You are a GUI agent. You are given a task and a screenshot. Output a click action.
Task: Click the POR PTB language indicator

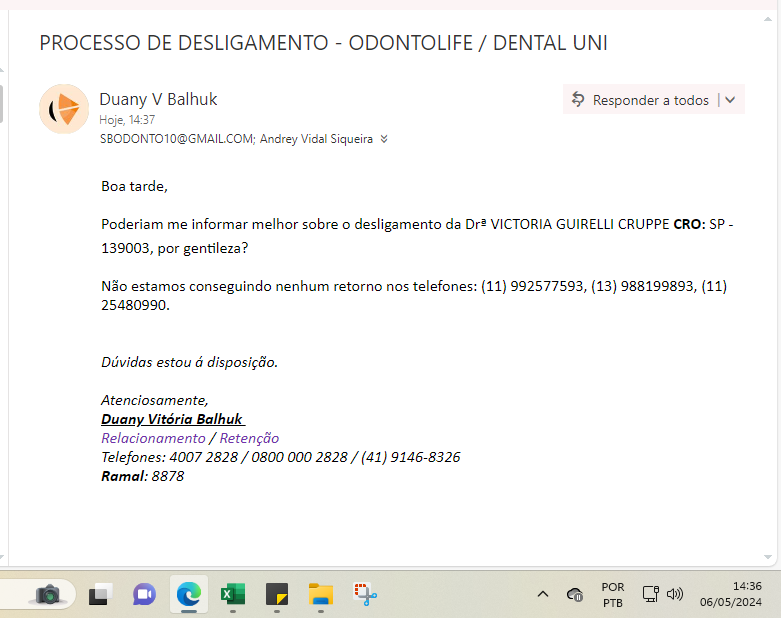tap(613, 595)
